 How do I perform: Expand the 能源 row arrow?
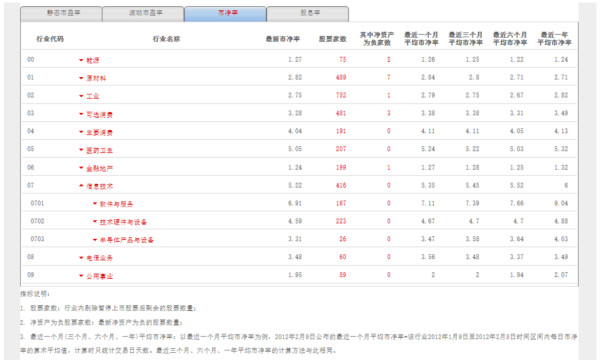pos(81,60)
